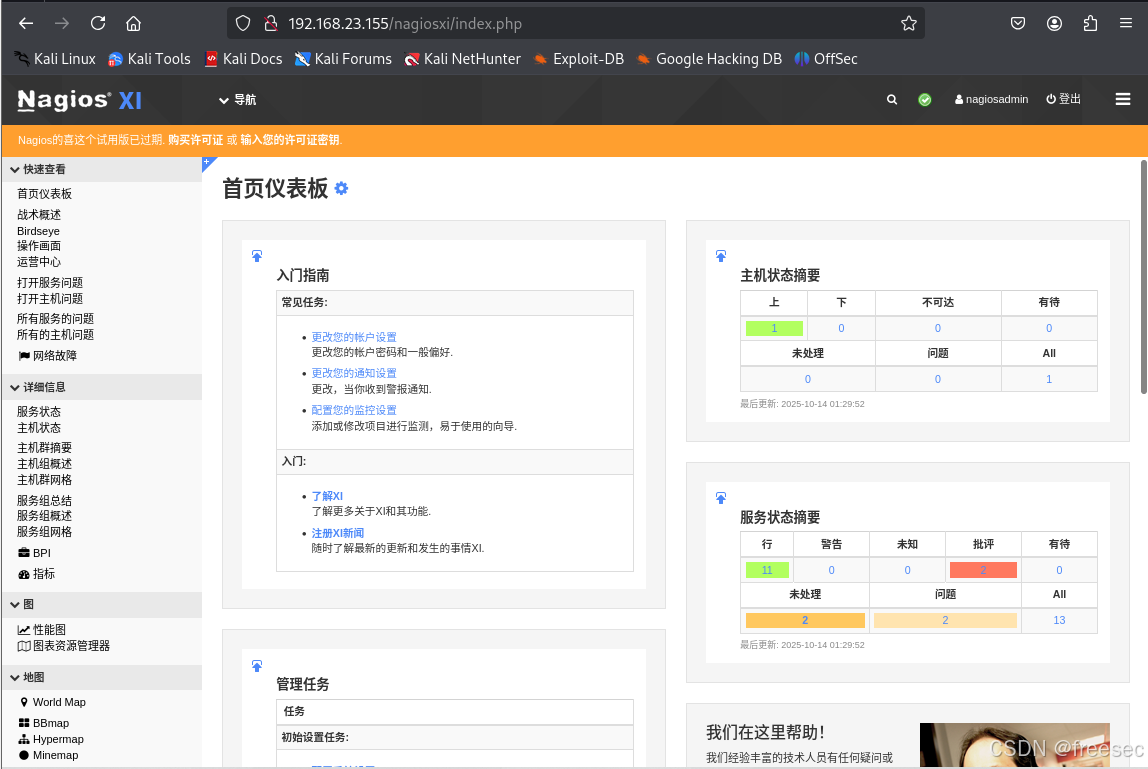Open the 更改您的通知设置 link
Image resolution: width=1148 pixels, height=769 pixels.
(x=354, y=374)
